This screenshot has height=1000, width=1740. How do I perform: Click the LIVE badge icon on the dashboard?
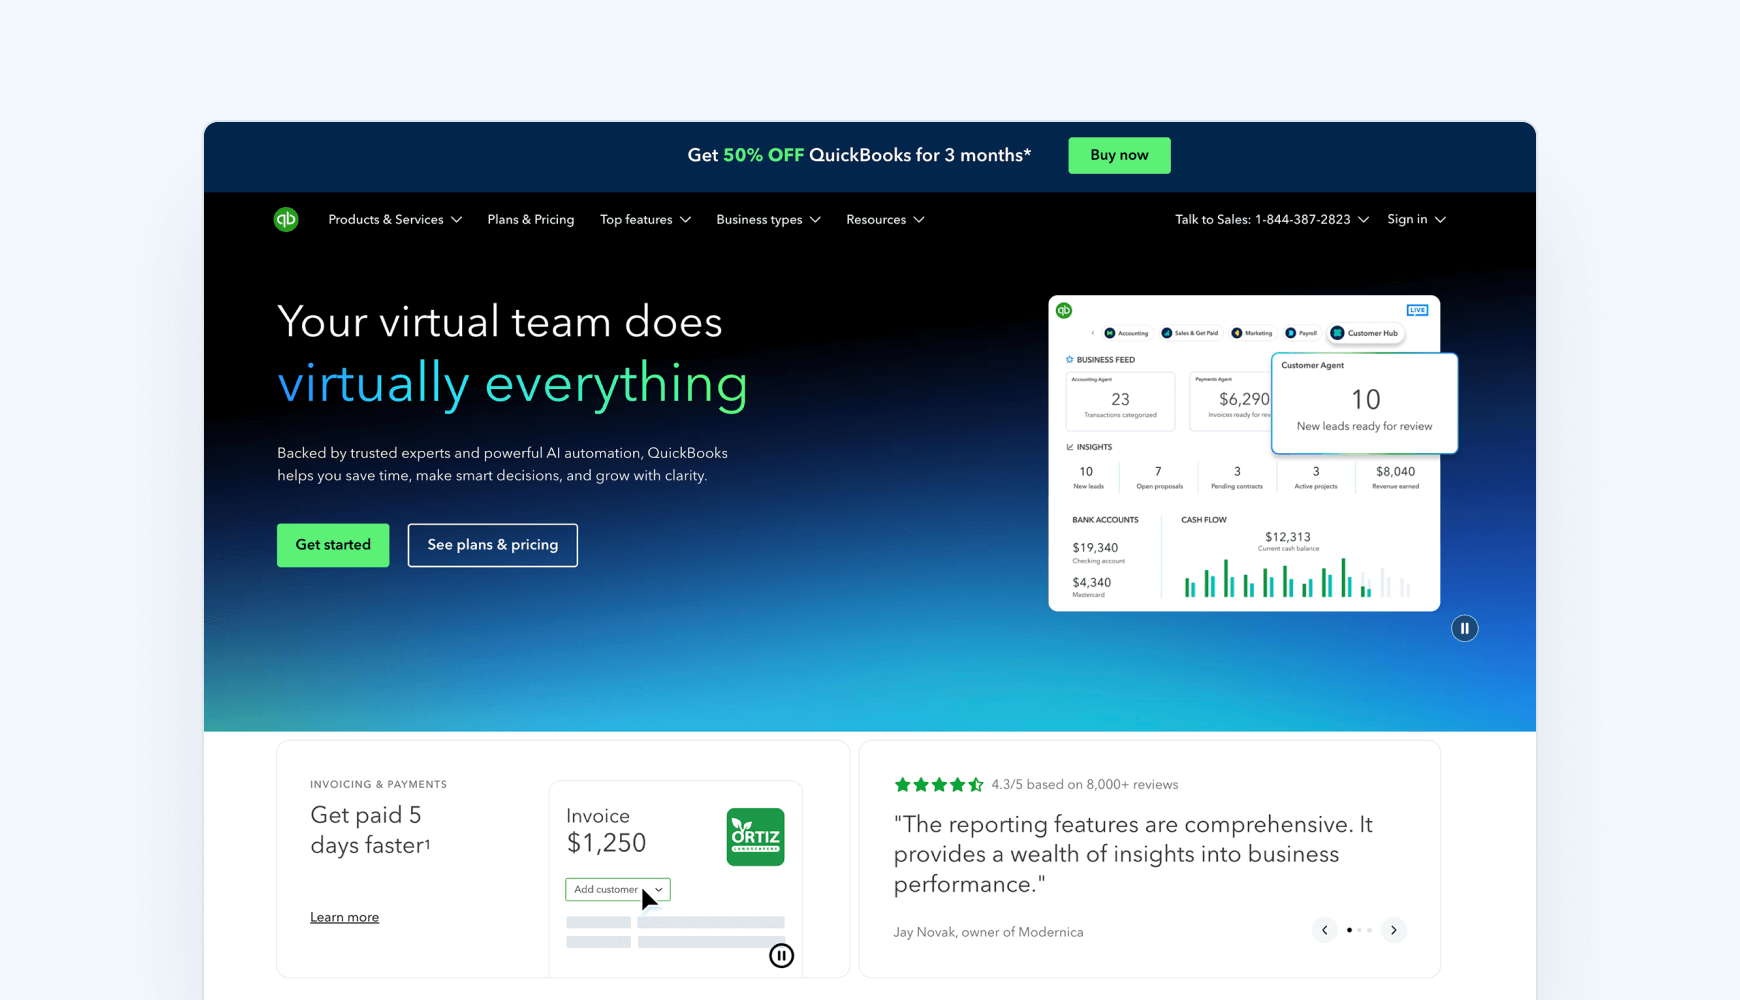click(1417, 310)
